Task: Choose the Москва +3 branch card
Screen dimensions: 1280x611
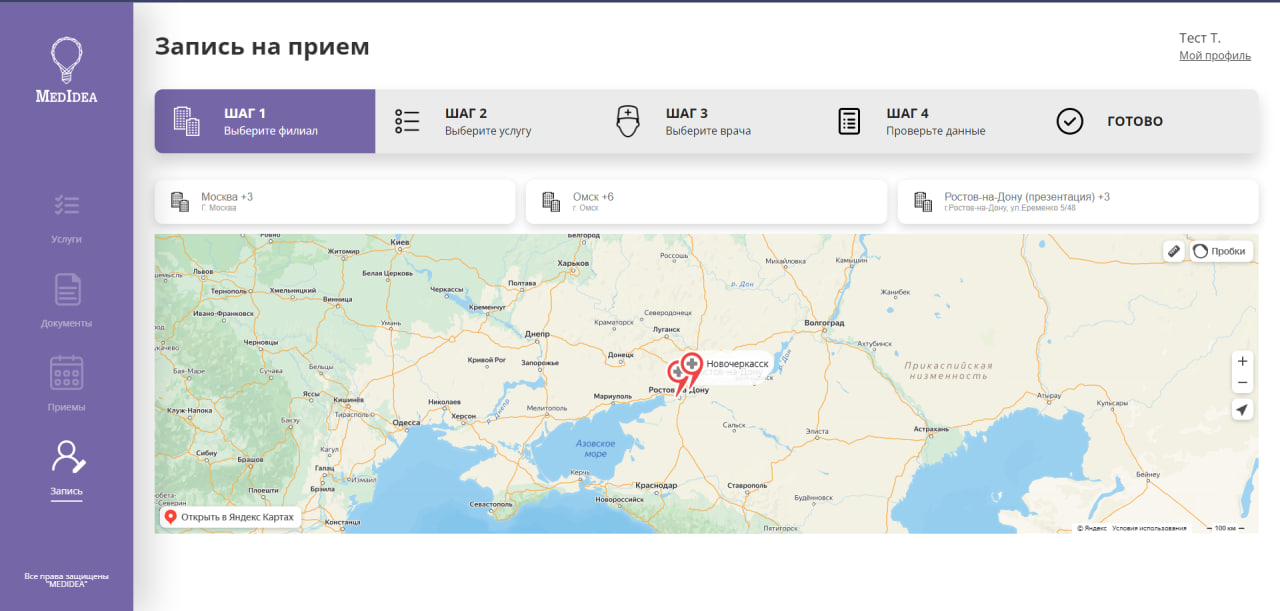Action: tap(335, 201)
